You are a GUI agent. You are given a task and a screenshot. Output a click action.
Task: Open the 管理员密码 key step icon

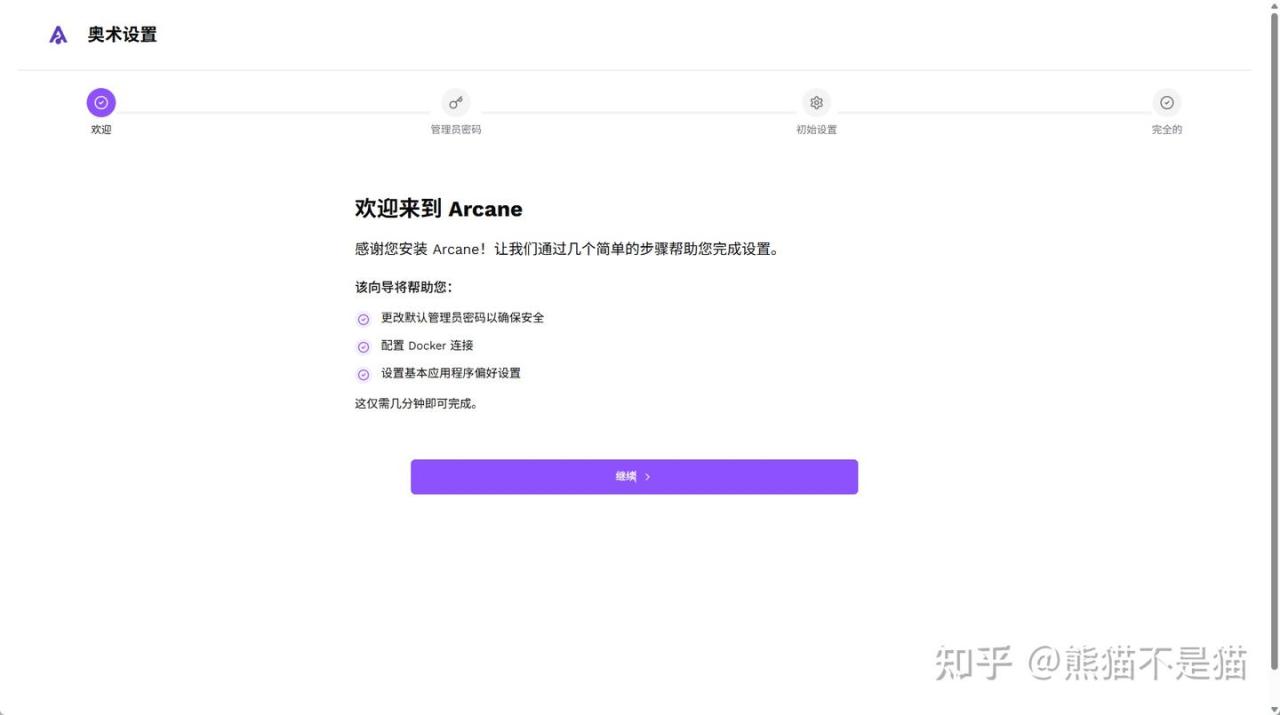coord(456,102)
